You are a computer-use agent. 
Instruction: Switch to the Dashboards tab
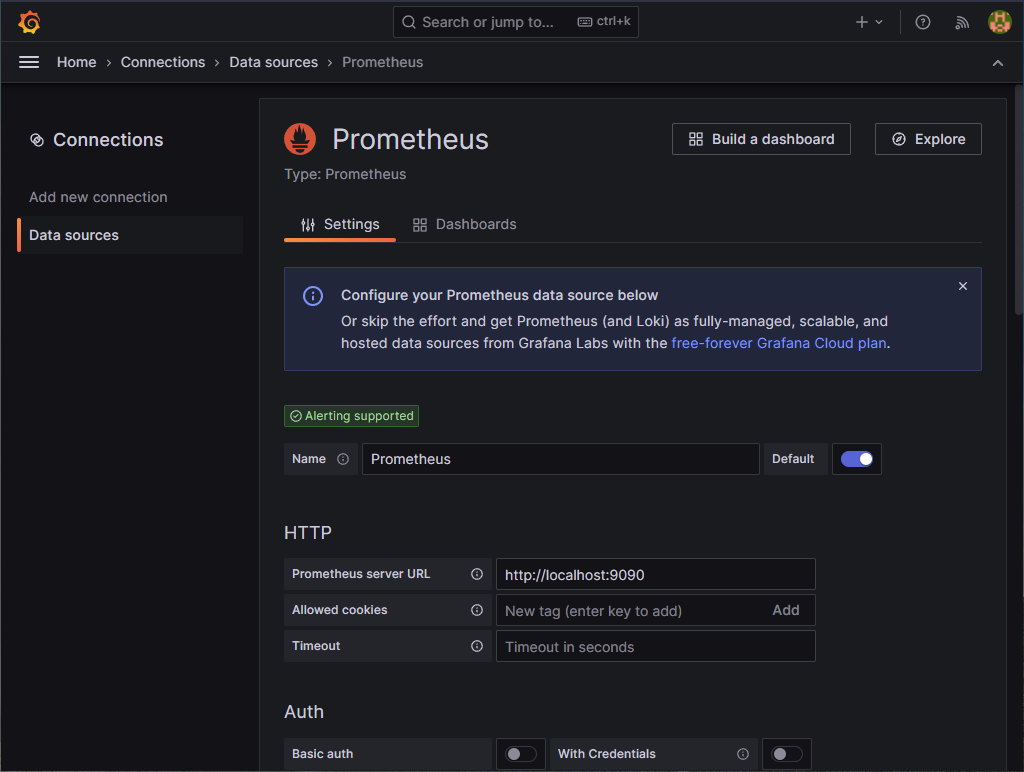pos(464,224)
